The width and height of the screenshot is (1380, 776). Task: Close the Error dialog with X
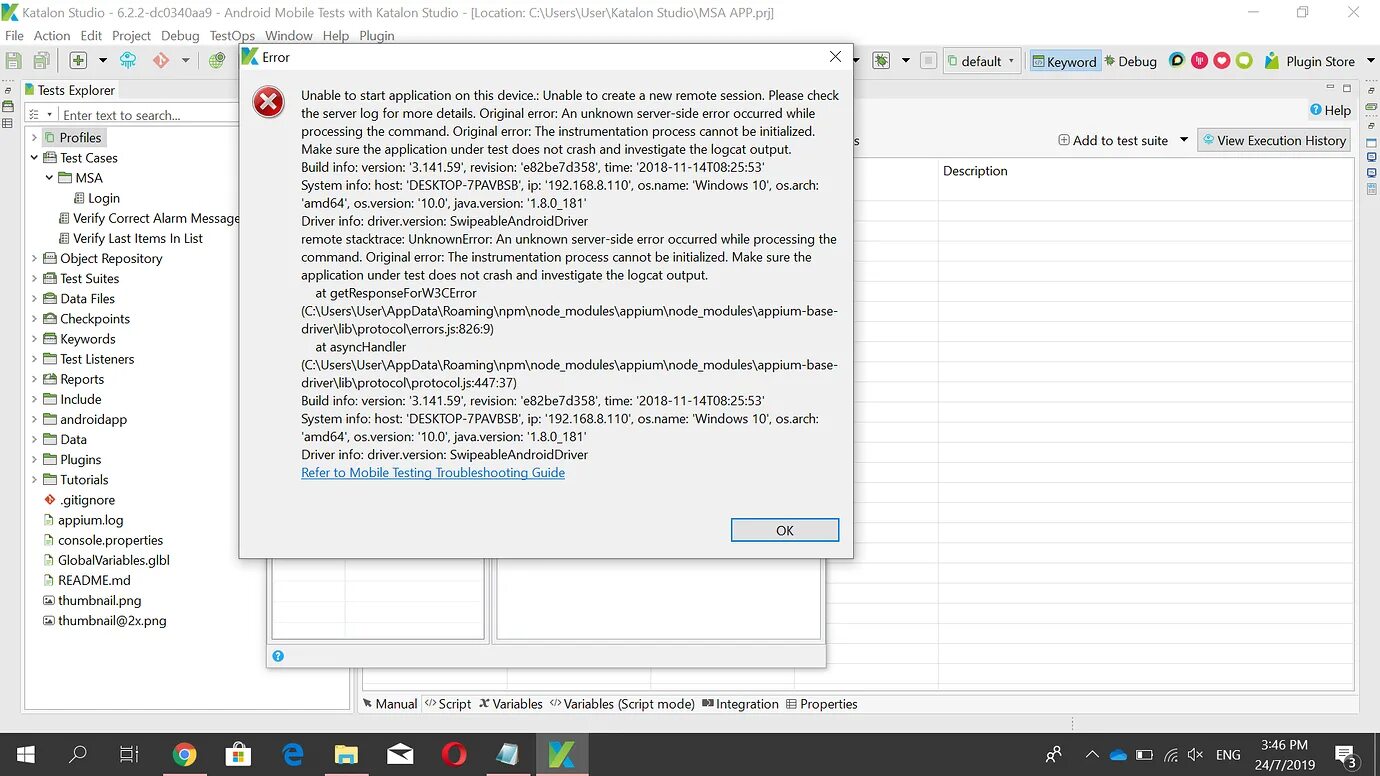pos(835,57)
